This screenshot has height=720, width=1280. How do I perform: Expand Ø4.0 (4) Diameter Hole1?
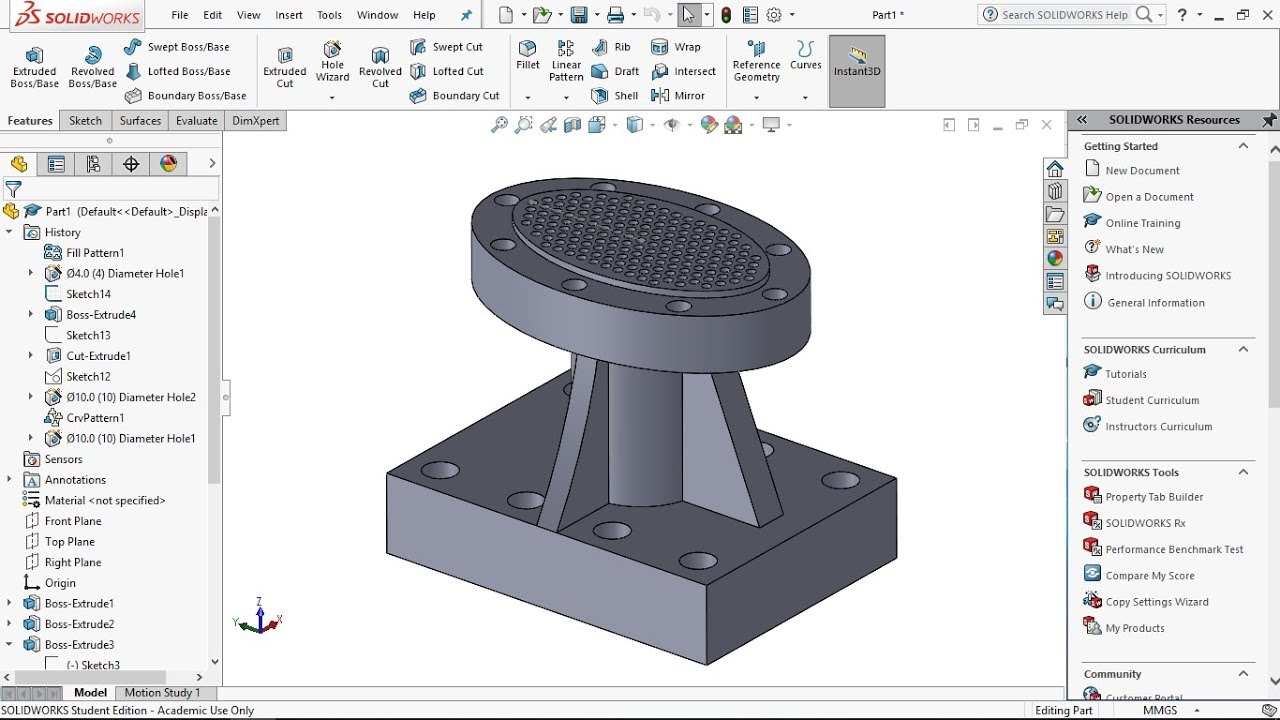(x=31, y=273)
